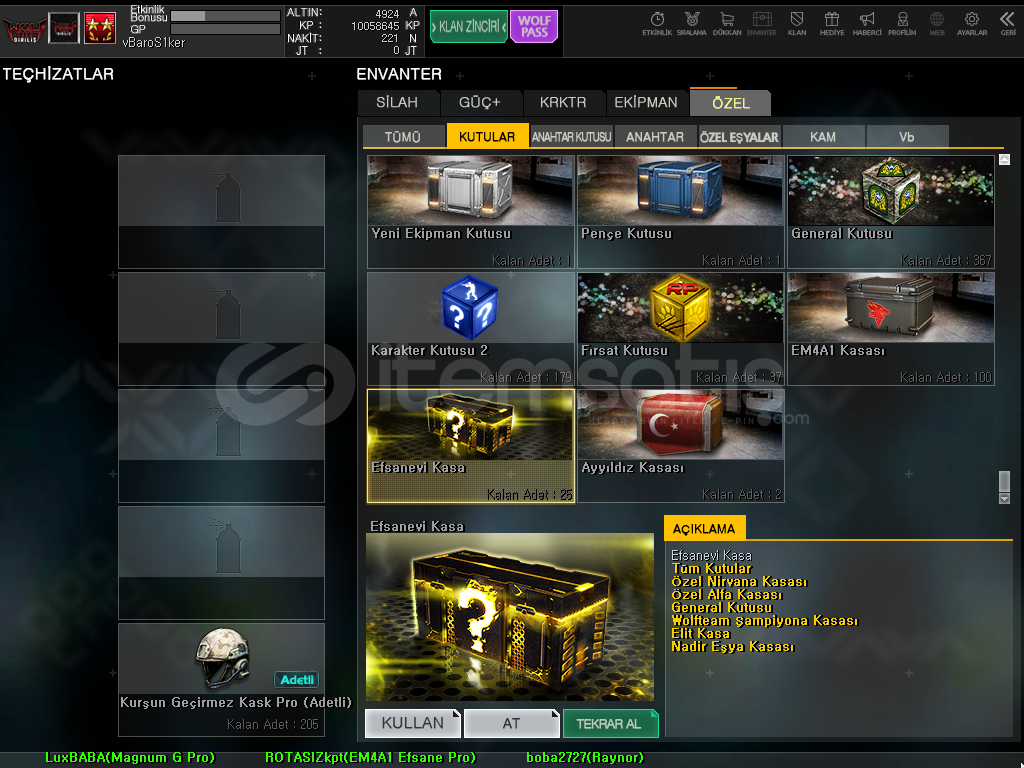Open the Wolf Pass button
This screenshot has width=1024, height=768.
click(x=534, y=27)
